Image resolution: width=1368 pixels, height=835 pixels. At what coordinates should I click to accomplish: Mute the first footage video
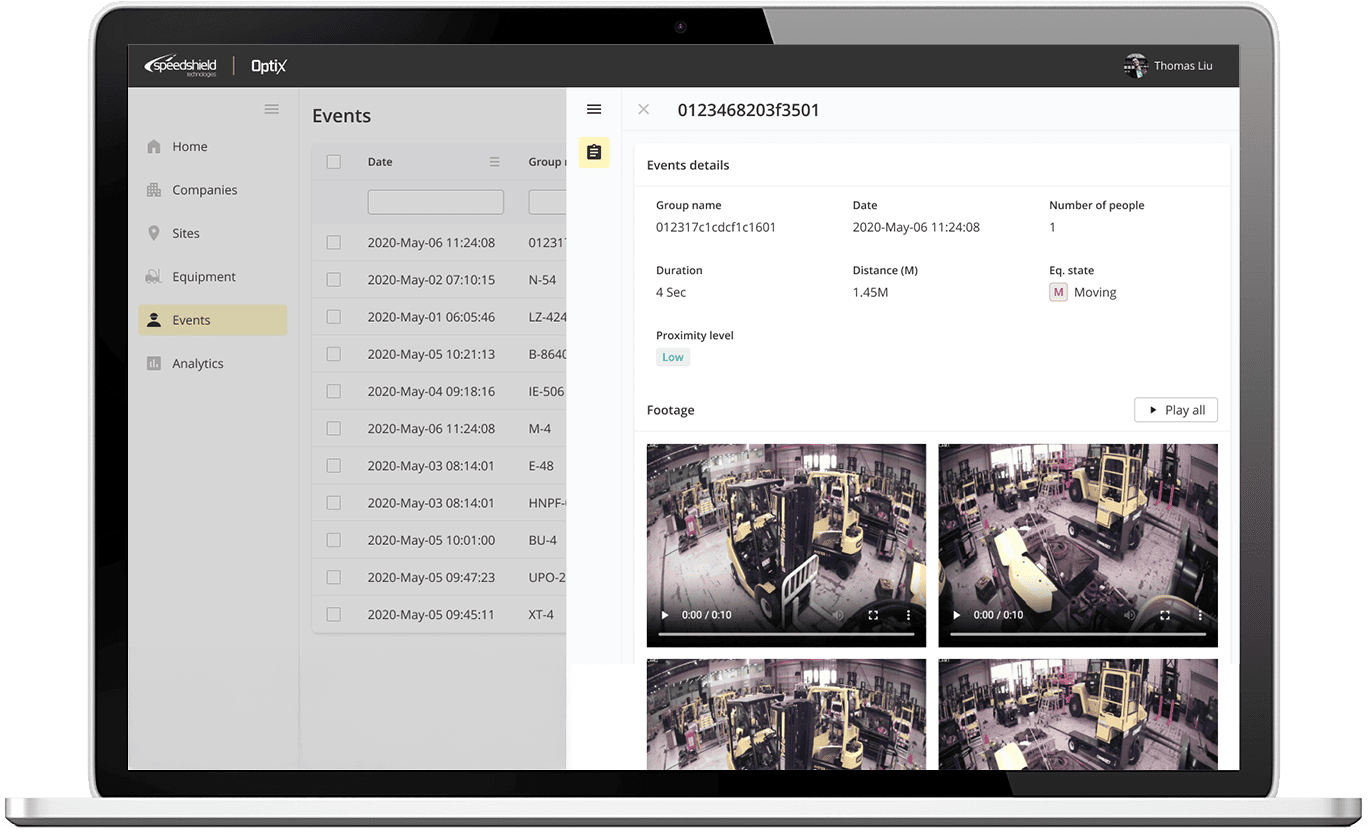click(x=839, y=615)
